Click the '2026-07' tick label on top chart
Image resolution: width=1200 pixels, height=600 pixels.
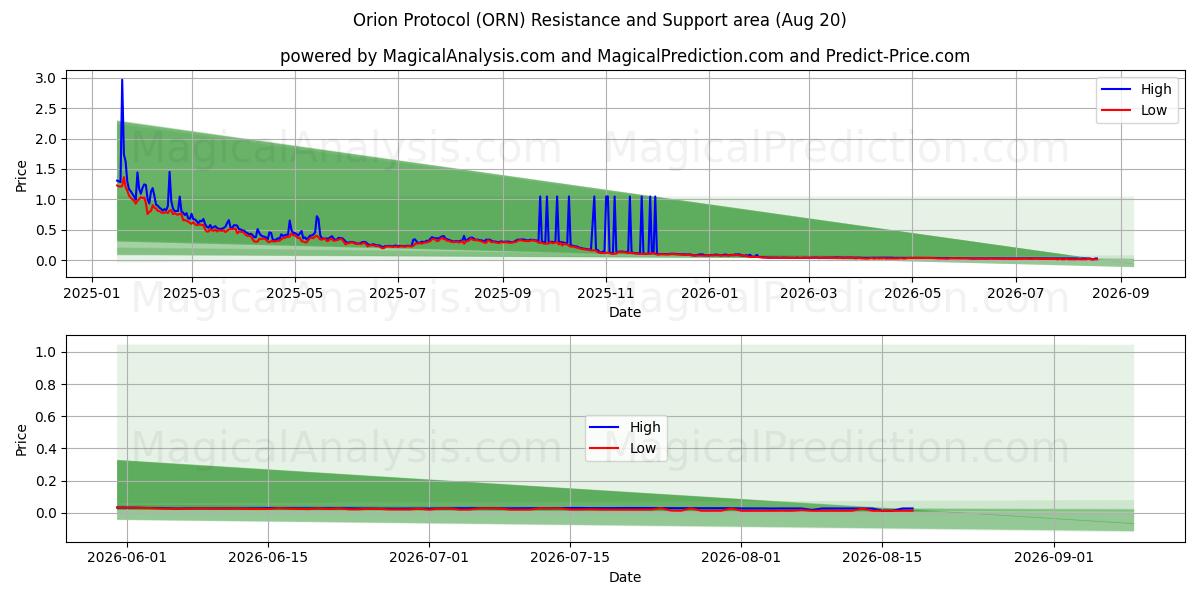pyautogui.click(x=1014, y=293)
